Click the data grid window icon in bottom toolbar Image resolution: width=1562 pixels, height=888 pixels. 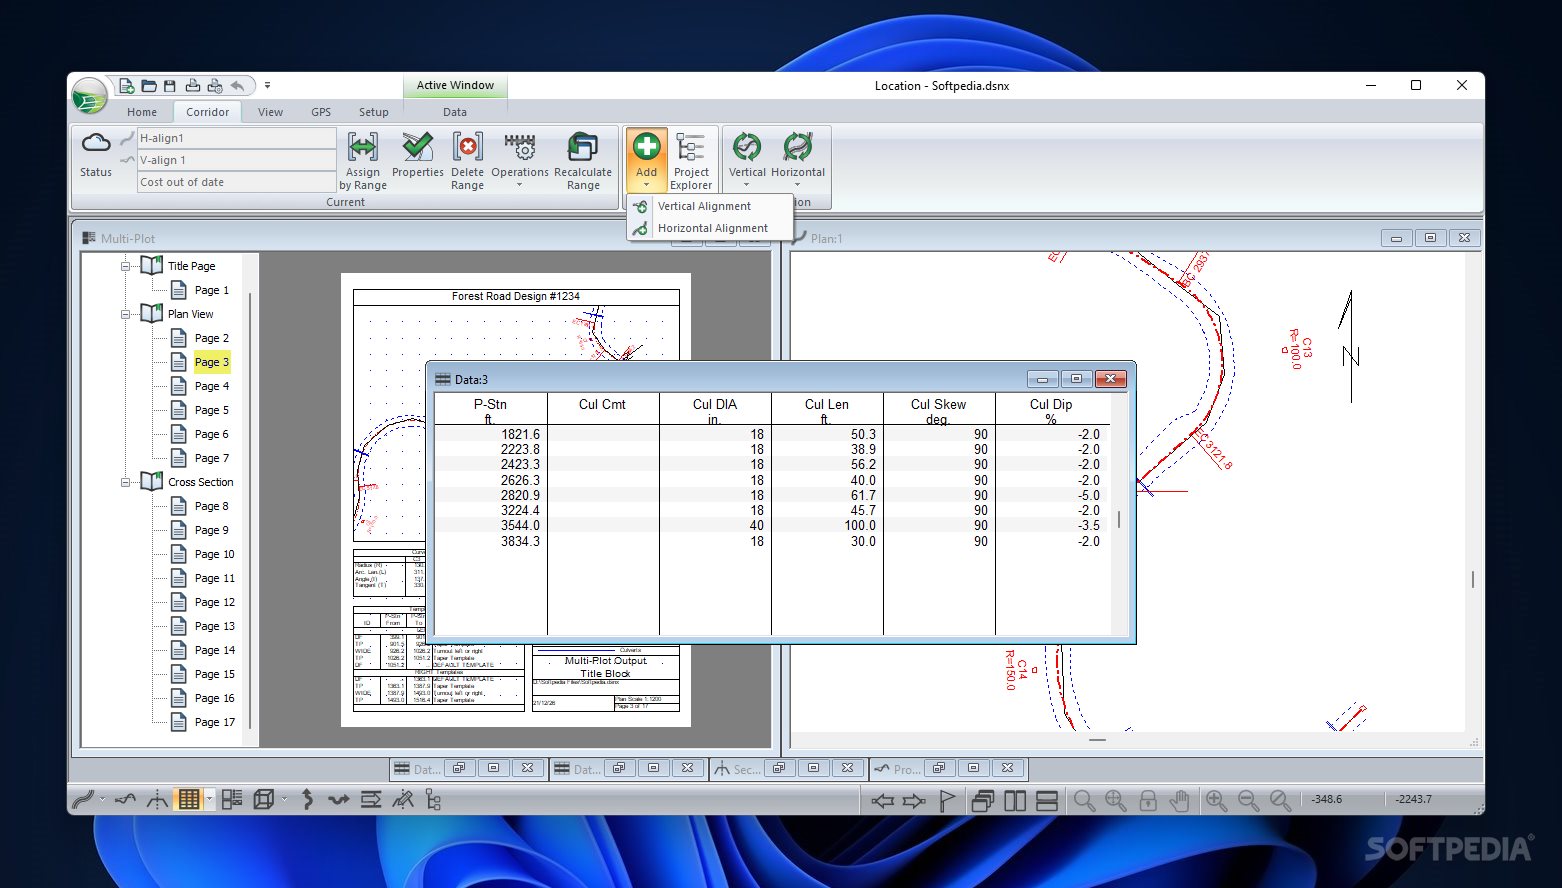coord(188,799)
